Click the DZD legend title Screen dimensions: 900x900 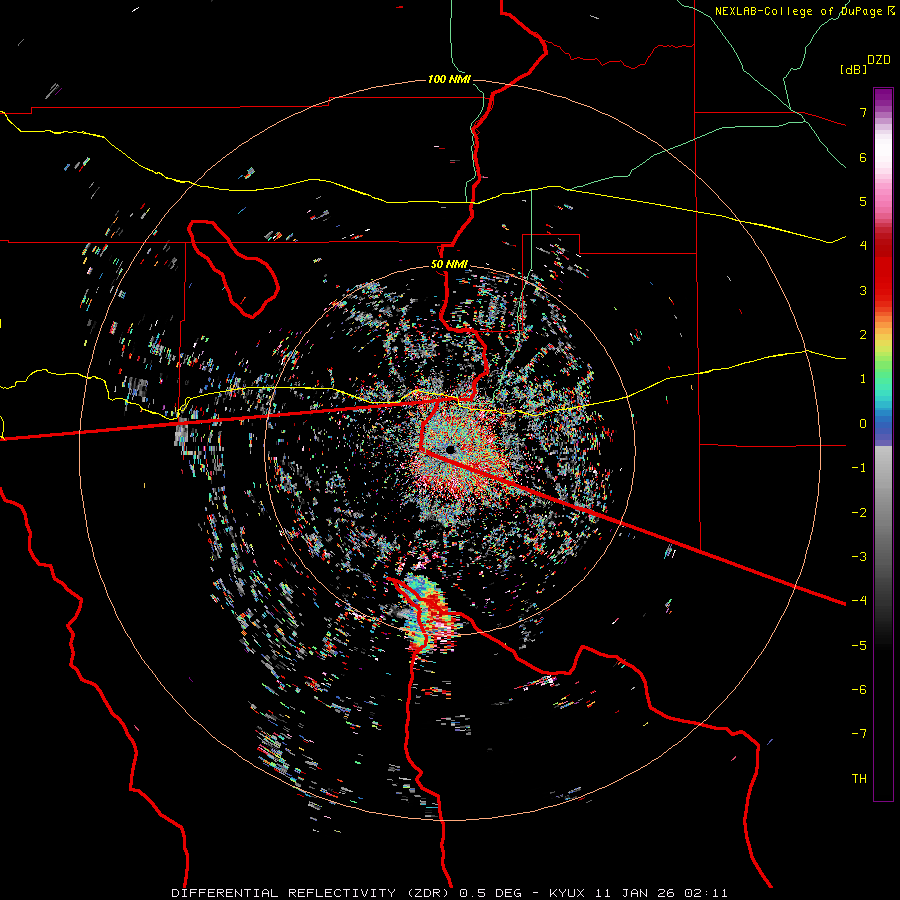pos(879,60)
